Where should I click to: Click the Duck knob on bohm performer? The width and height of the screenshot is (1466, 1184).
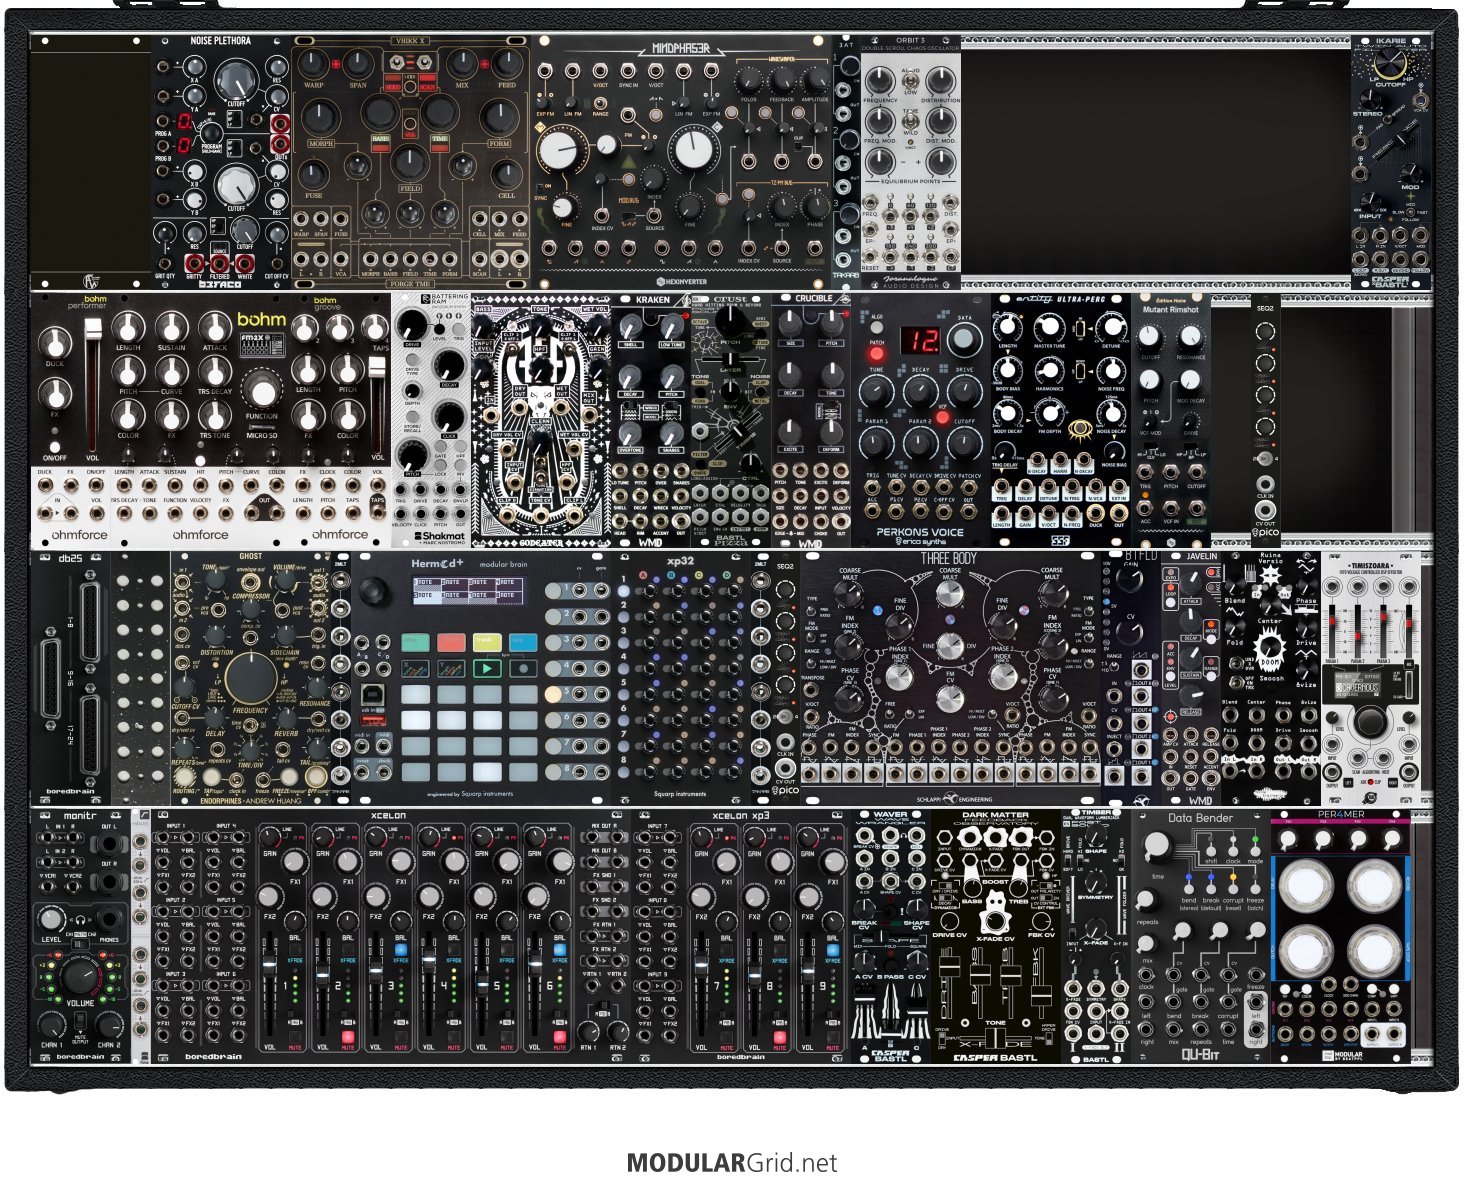point(54,343)
